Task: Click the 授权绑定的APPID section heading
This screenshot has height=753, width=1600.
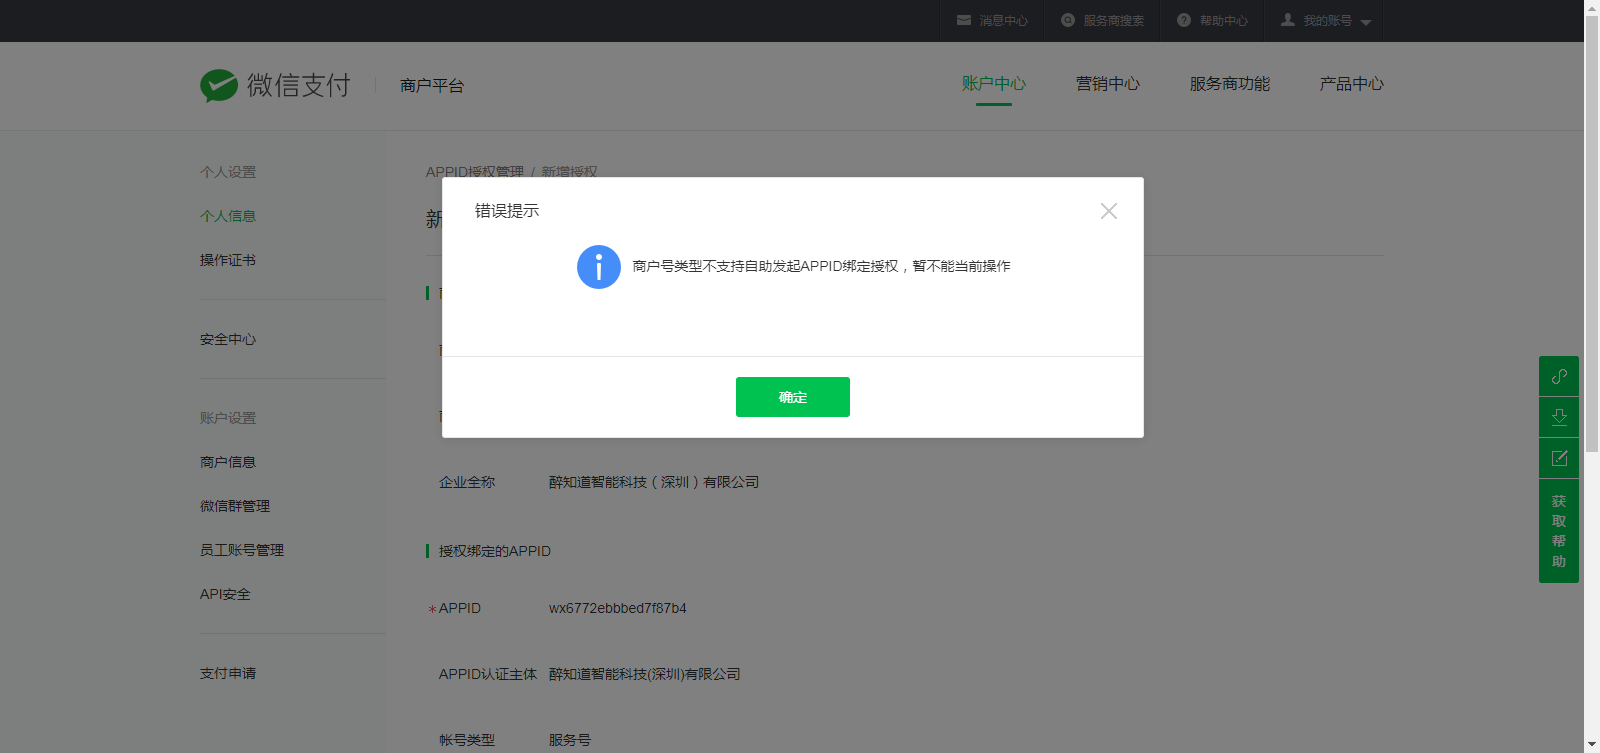Action: (495, 551)
